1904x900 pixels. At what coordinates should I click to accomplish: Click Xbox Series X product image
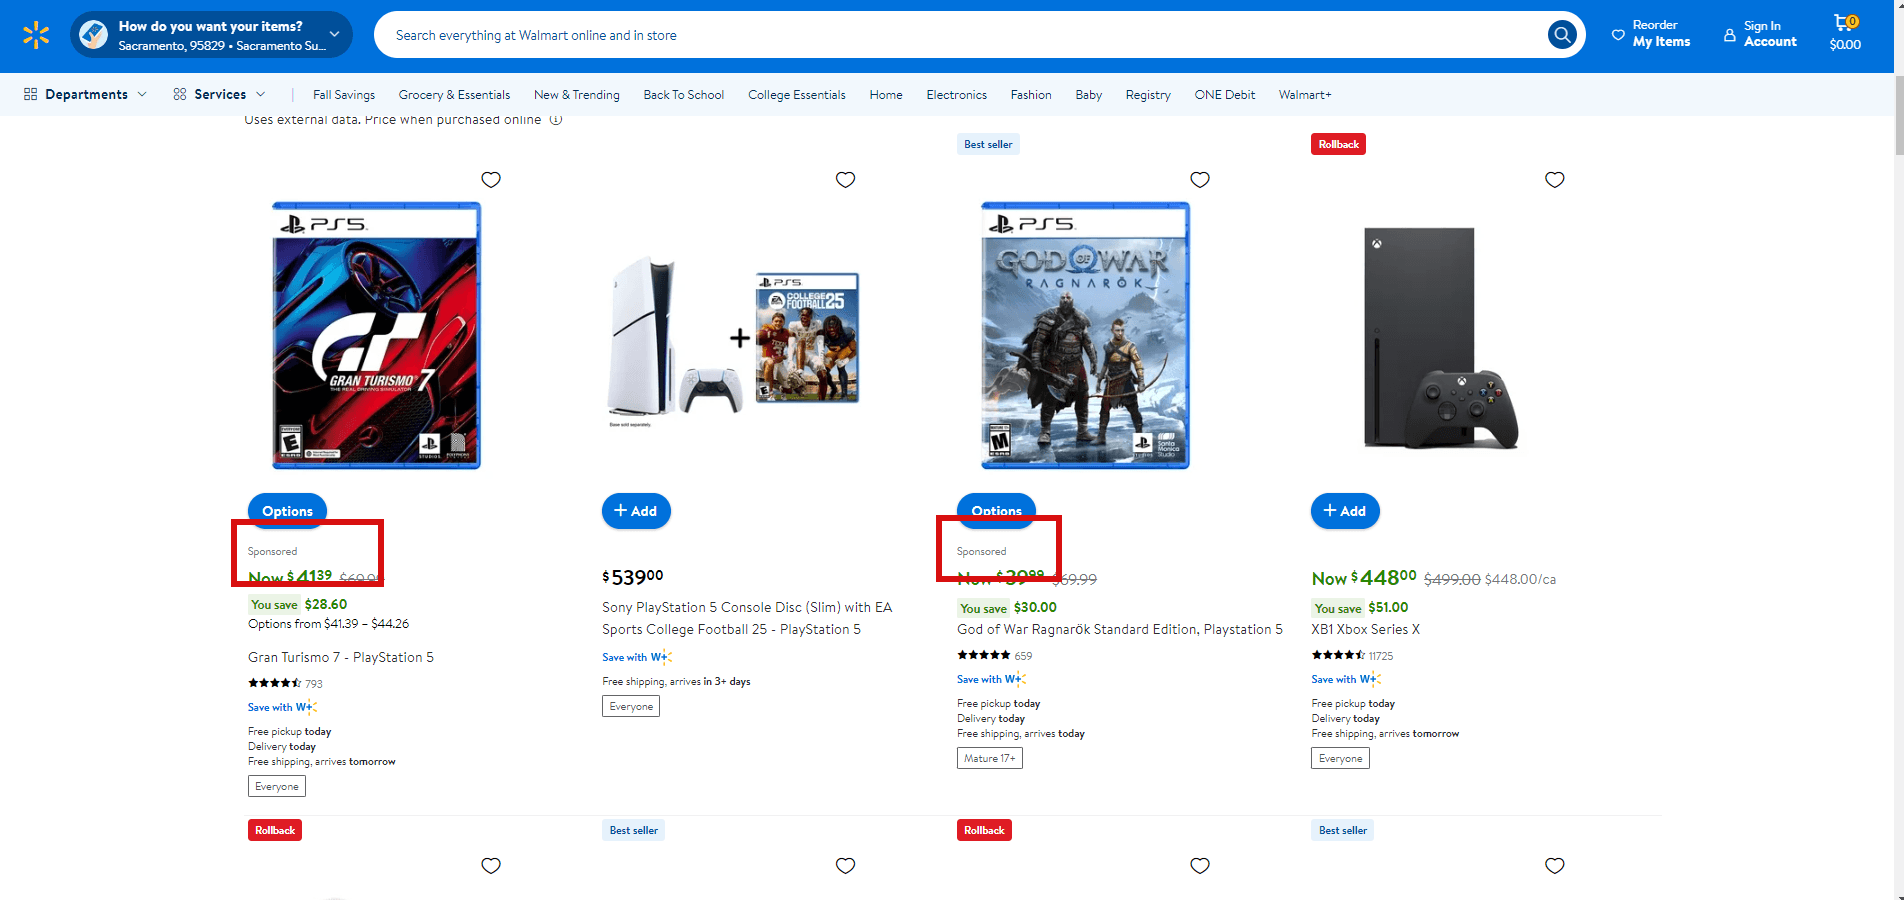[x=1441, y=338]
